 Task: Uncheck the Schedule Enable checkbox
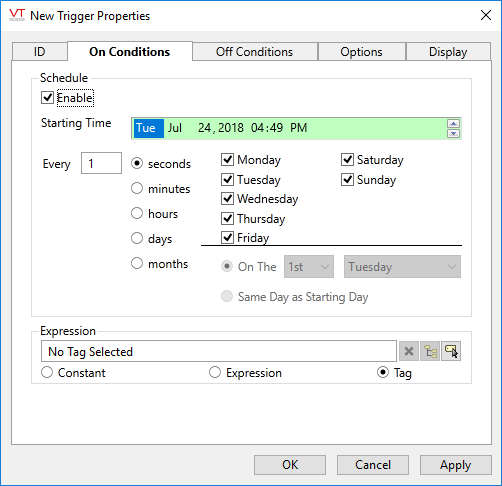tap(47, 98)
